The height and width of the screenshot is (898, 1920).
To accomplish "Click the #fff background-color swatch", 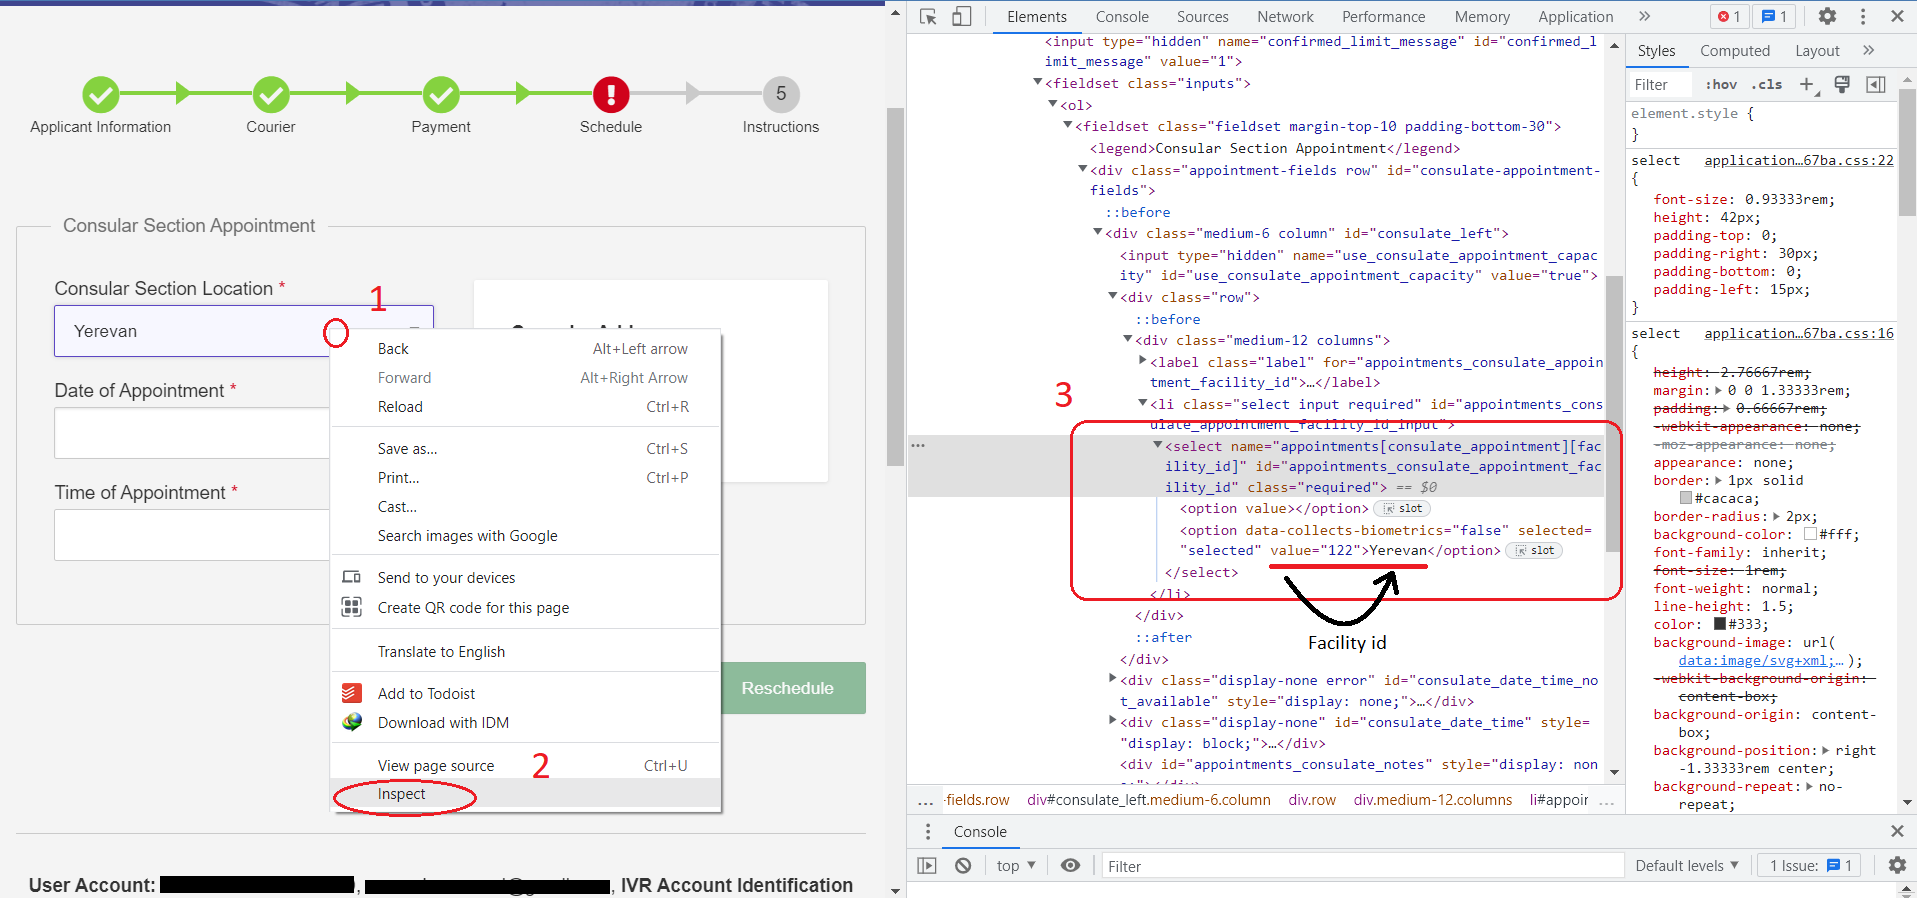I will 1810,534.
